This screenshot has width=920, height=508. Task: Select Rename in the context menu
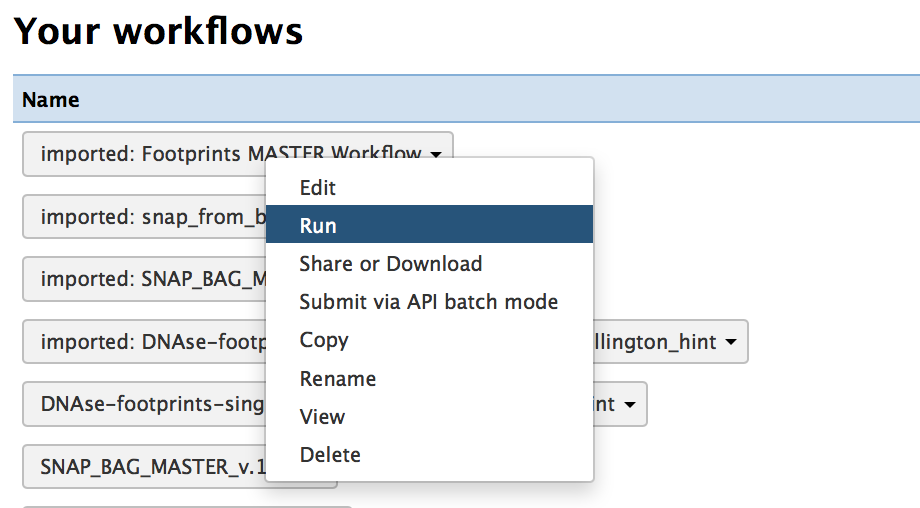[x=429, y=378]
